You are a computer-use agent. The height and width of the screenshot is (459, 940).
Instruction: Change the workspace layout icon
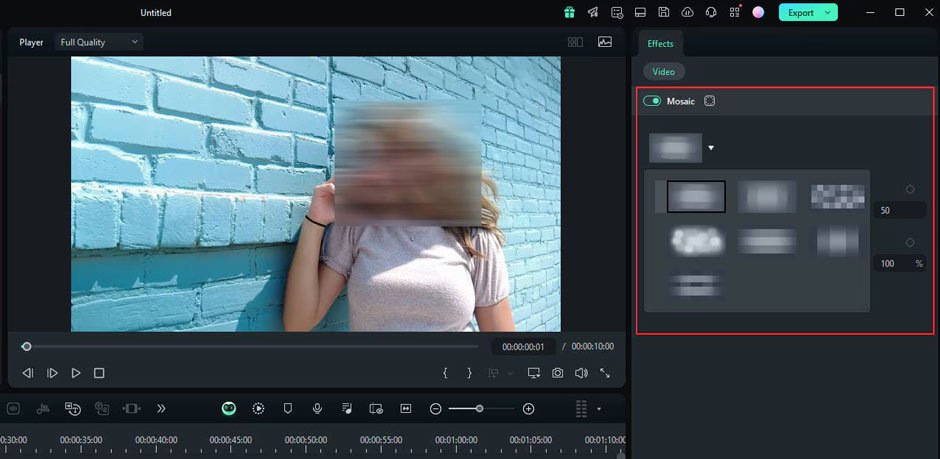click(640, 12)
